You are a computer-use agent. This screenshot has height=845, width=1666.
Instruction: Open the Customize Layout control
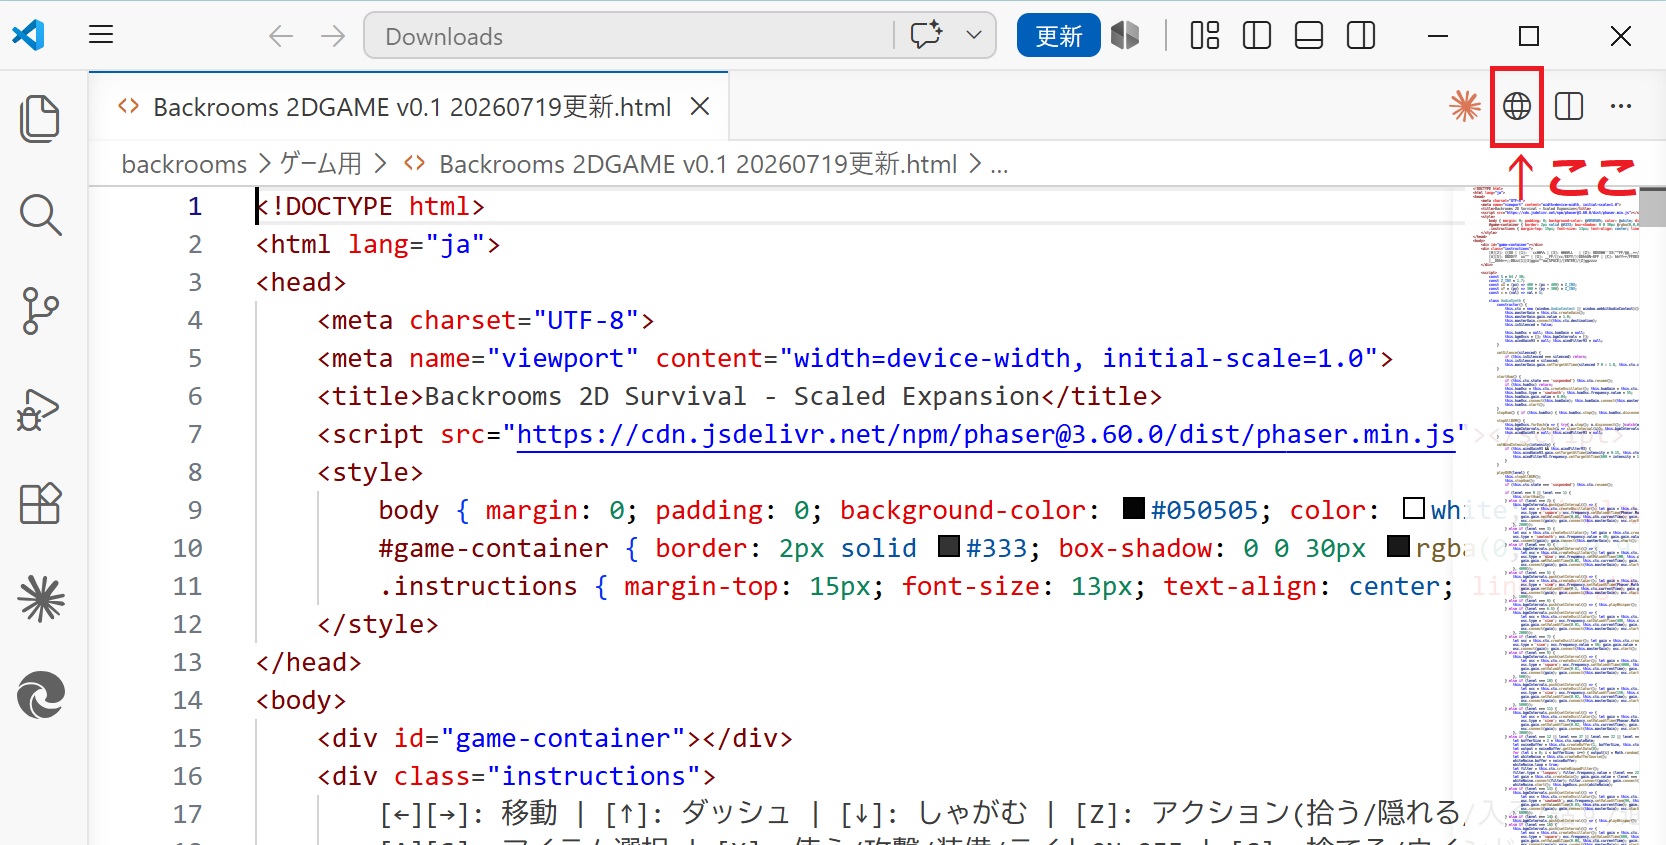coord(1205,36)
